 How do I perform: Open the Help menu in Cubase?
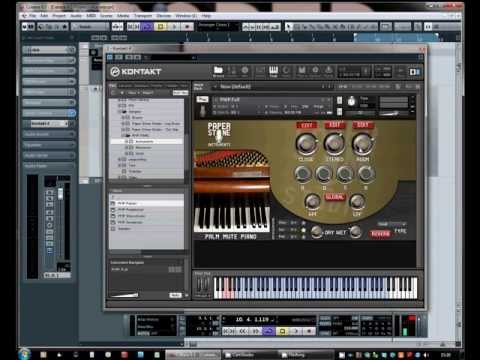(206, 16)
